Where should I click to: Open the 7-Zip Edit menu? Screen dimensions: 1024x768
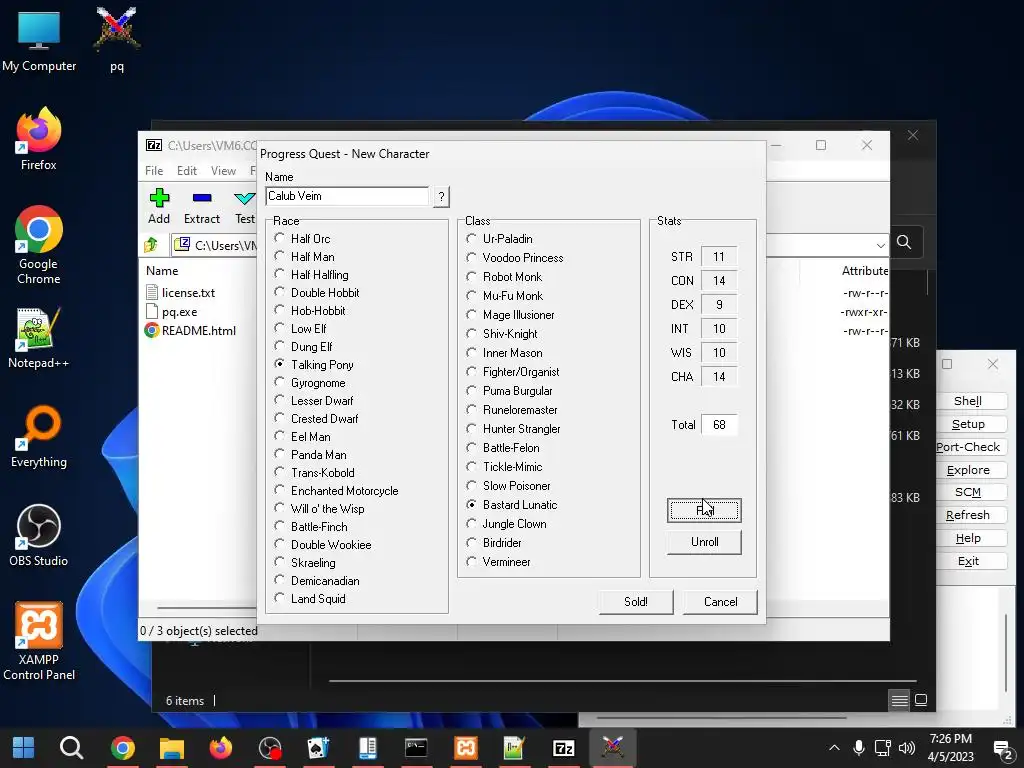(x=187, y=170)
